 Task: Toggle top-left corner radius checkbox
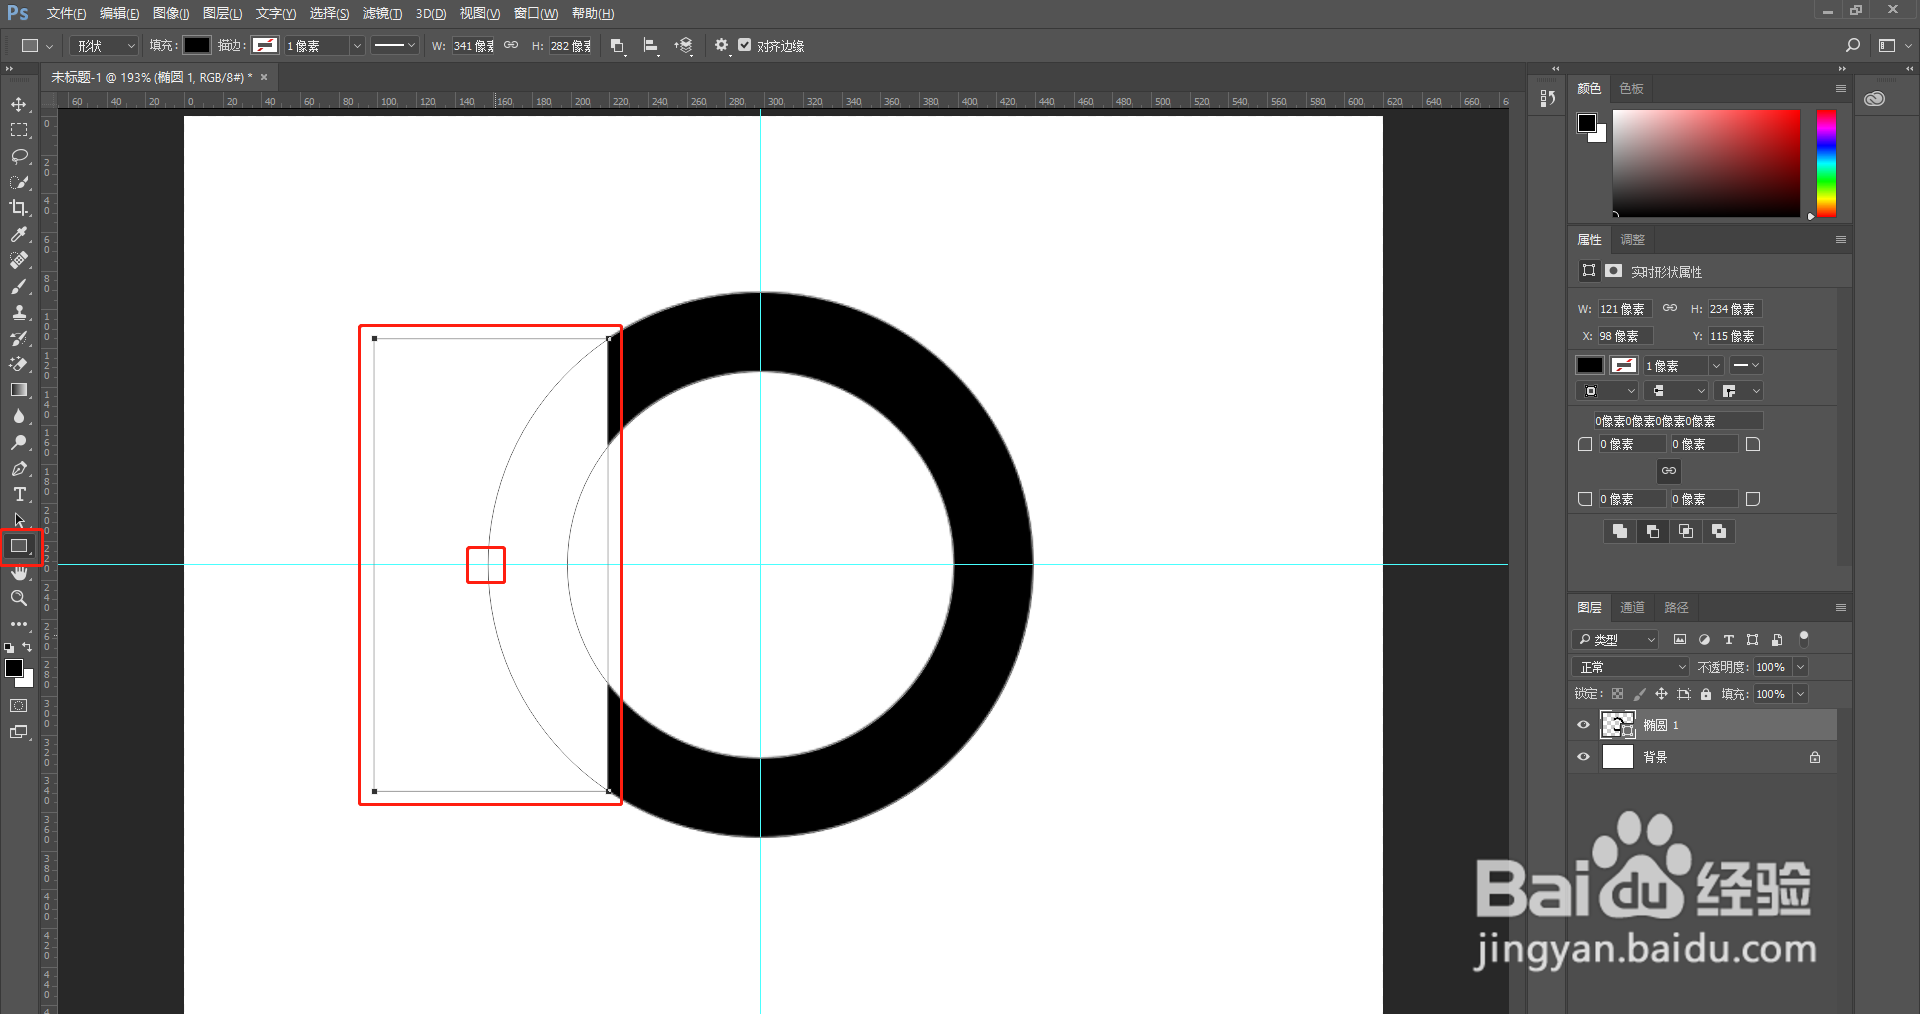tap(1585, 444)
